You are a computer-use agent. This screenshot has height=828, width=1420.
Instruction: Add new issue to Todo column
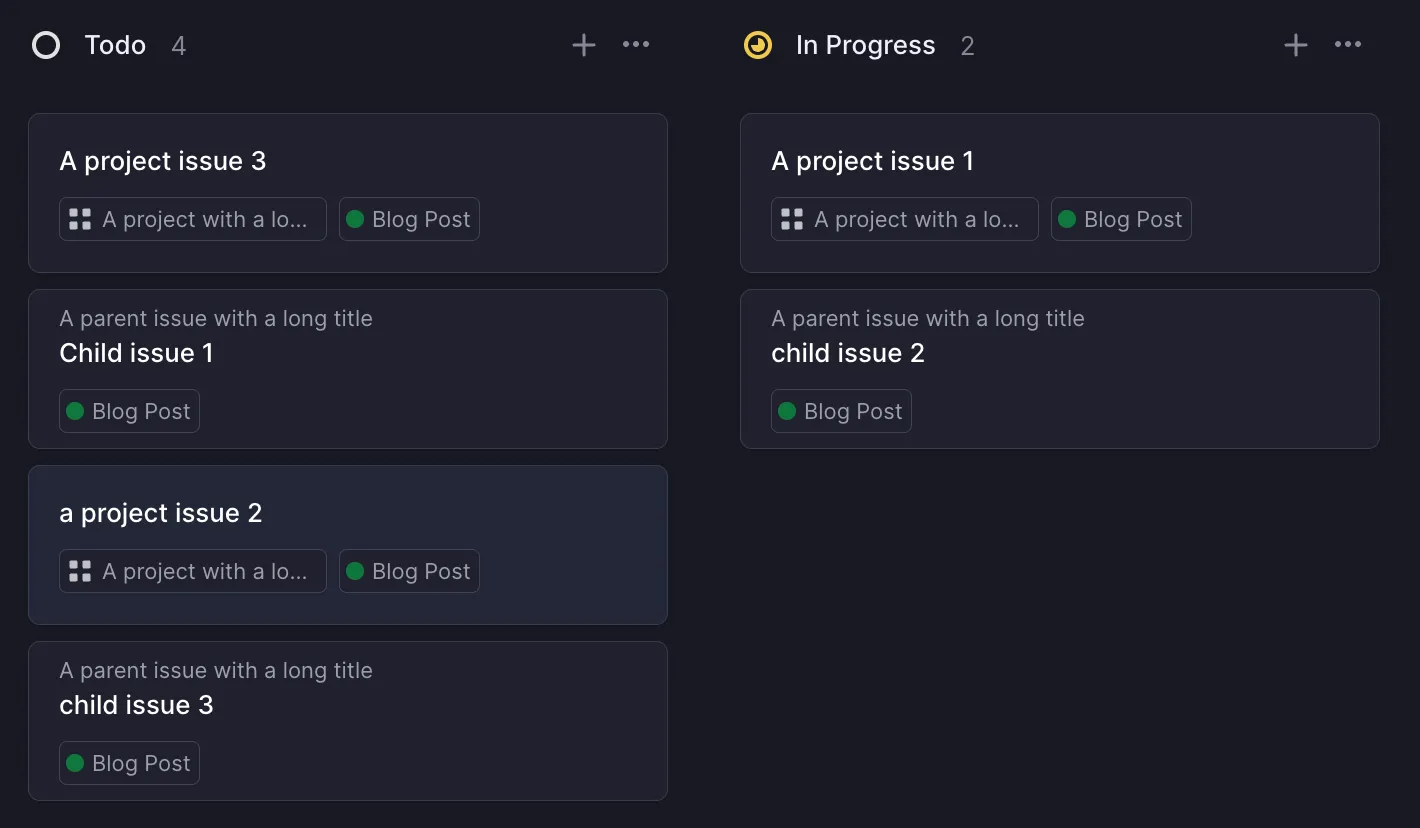tap(584, 45)
